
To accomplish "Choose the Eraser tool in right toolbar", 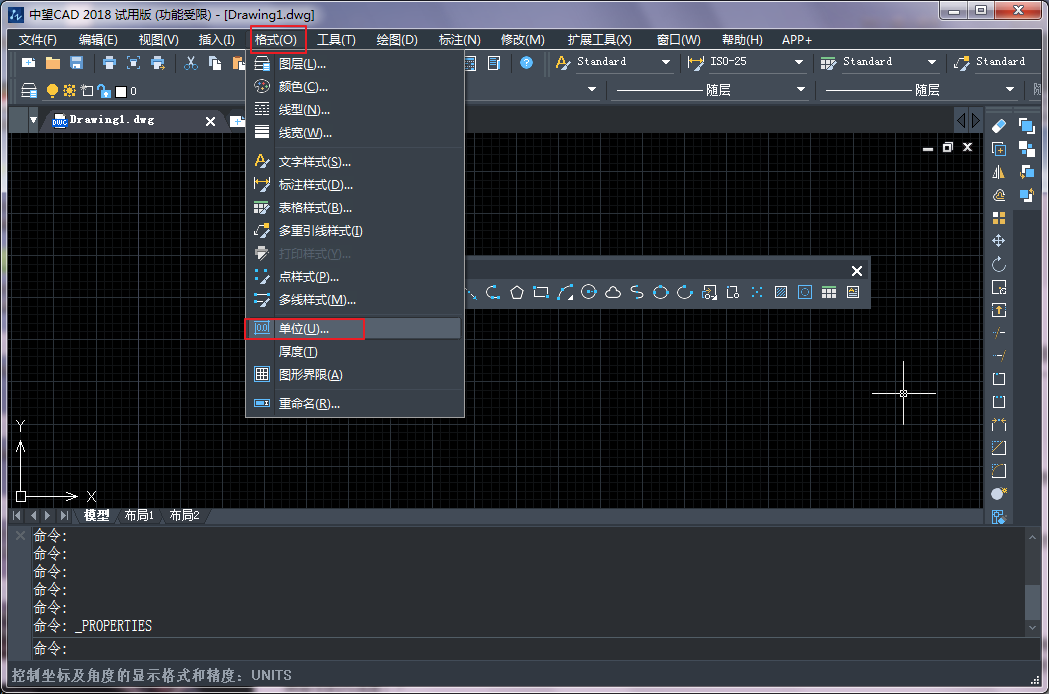I will (x=998, y=125).
